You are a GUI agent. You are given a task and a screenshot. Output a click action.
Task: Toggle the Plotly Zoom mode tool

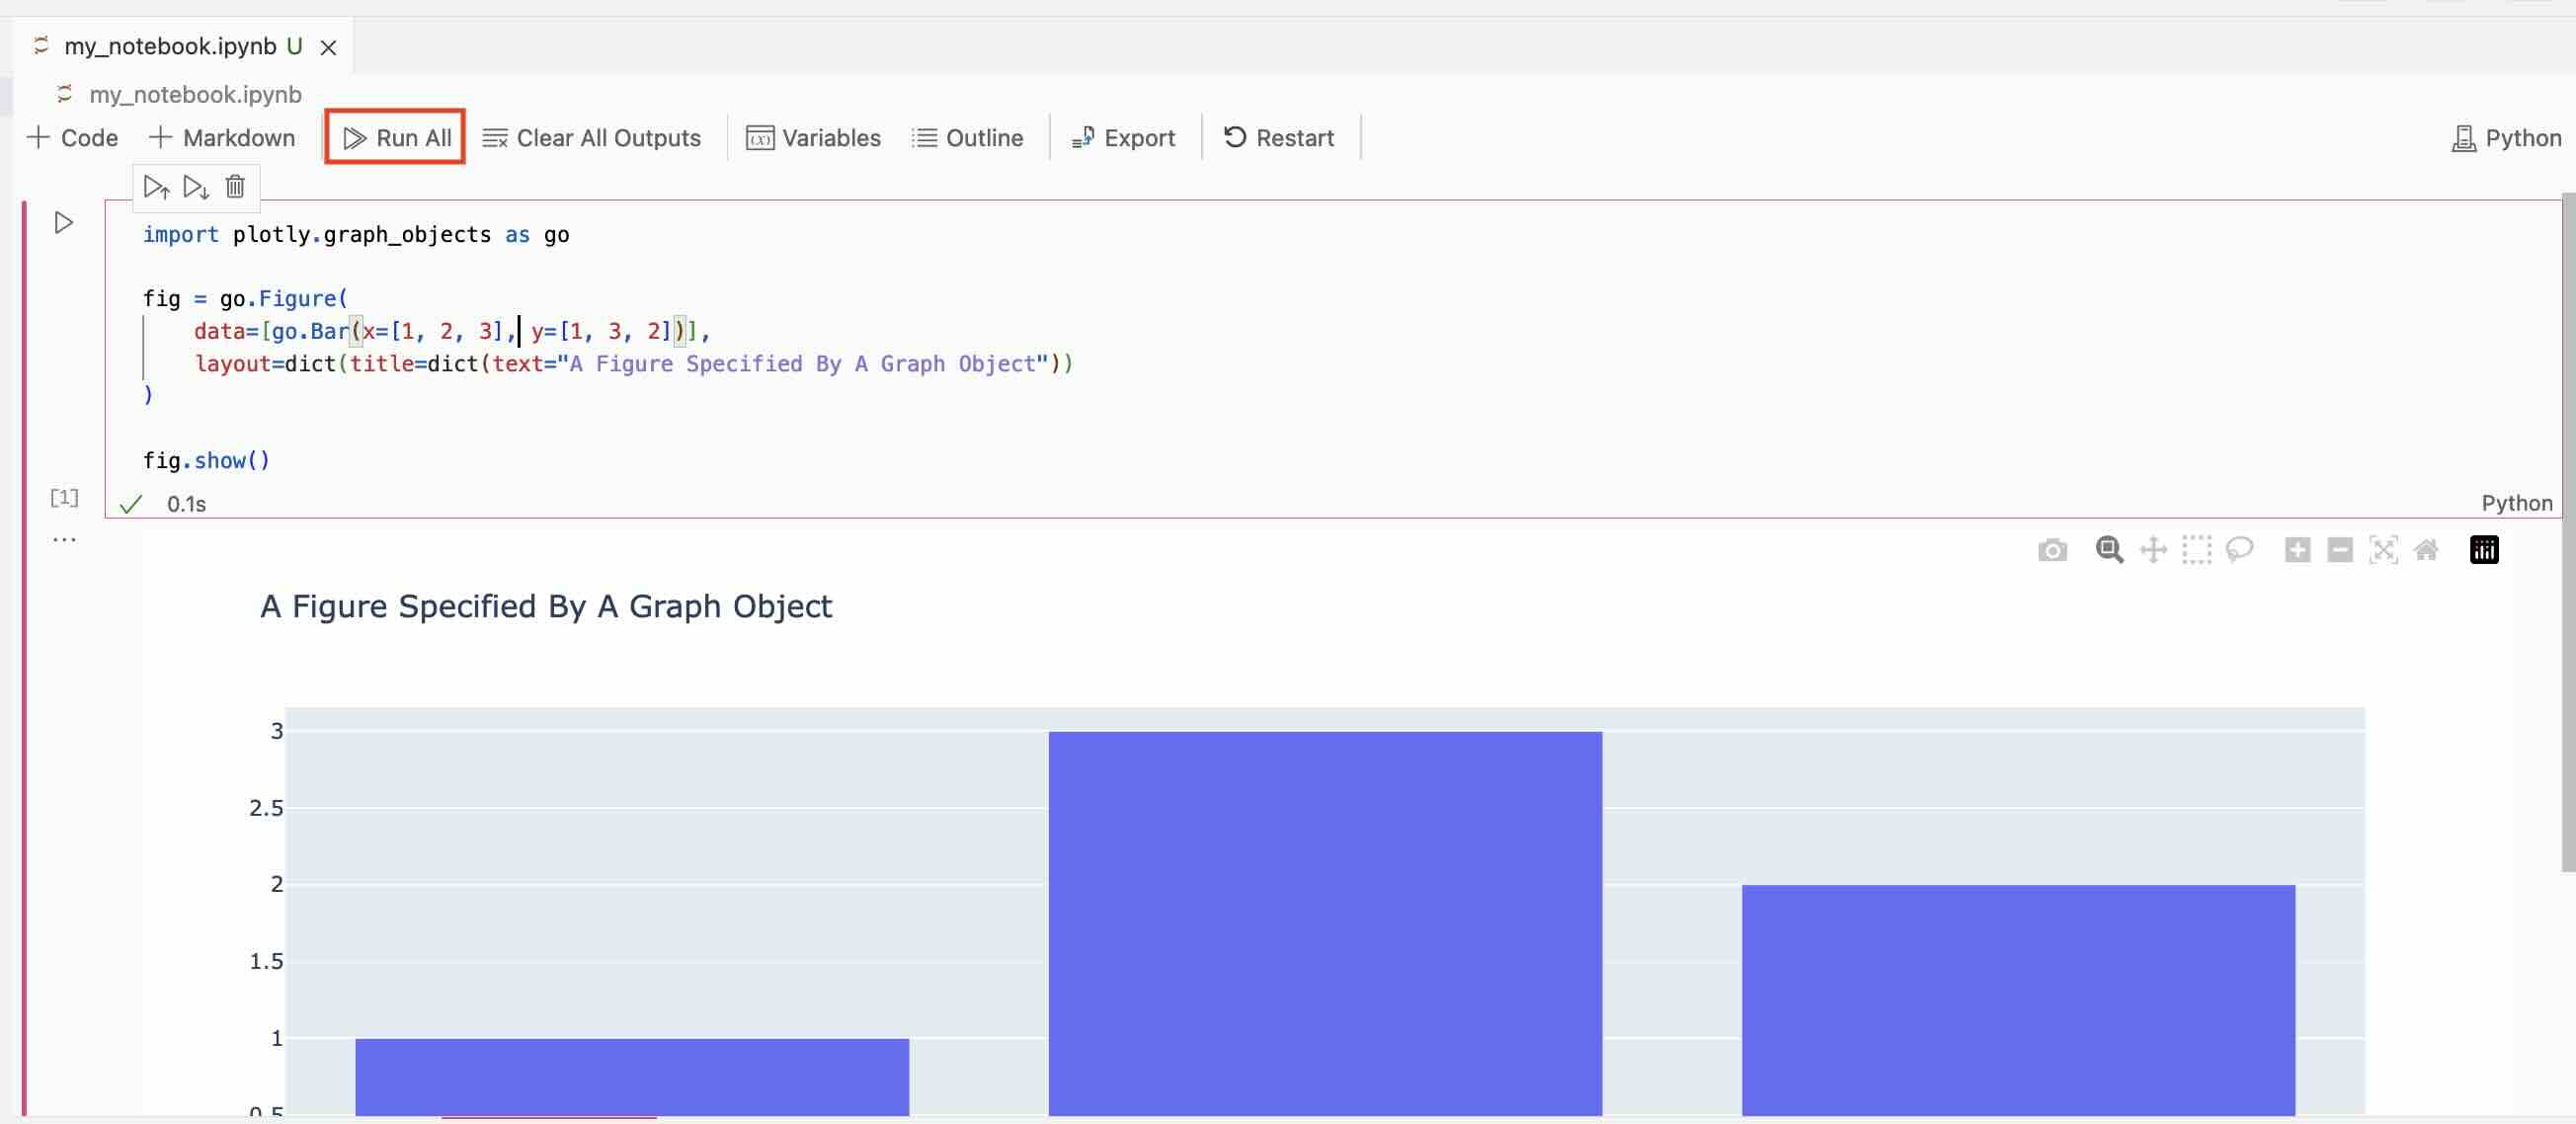[x=2109, y=550]
